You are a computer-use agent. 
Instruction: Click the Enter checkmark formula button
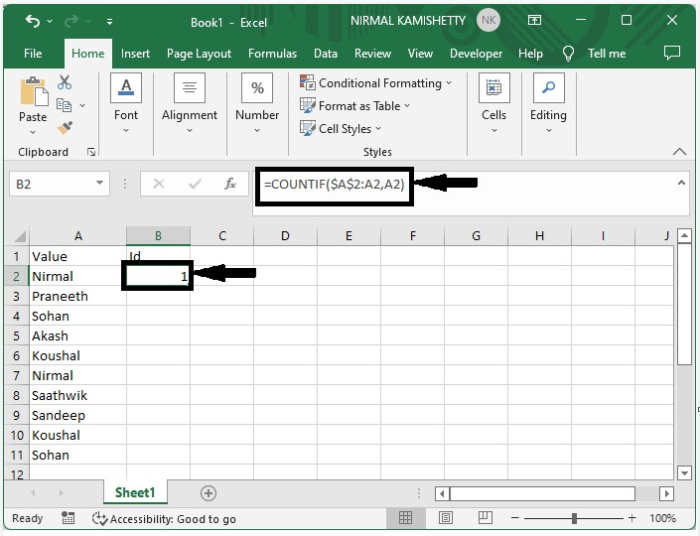(x=195, y=183)
